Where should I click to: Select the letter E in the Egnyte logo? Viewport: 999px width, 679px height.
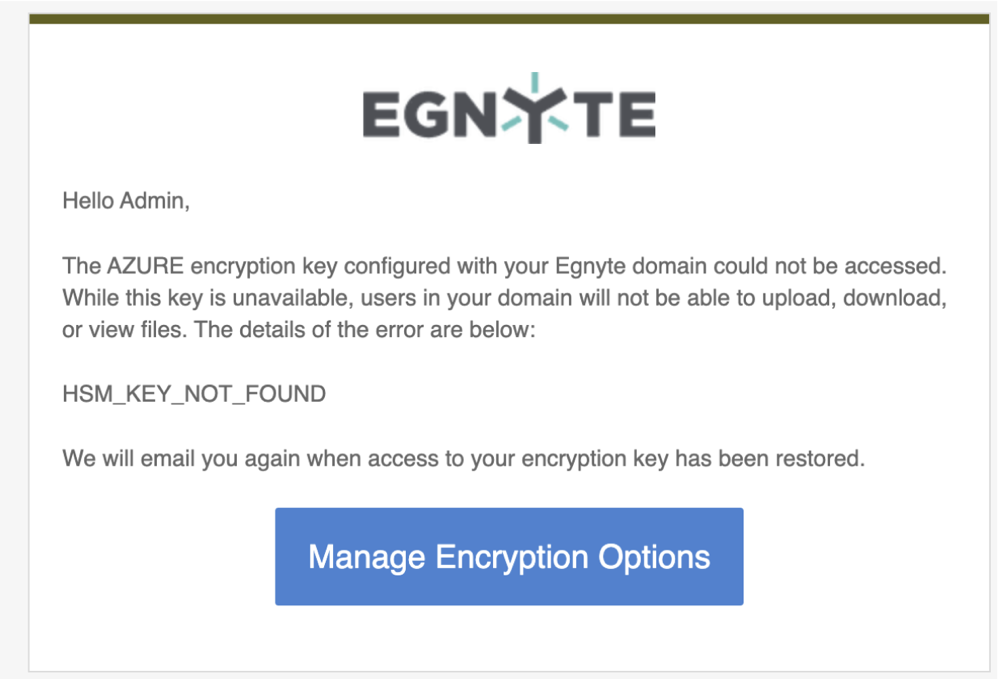coord(379,115)
